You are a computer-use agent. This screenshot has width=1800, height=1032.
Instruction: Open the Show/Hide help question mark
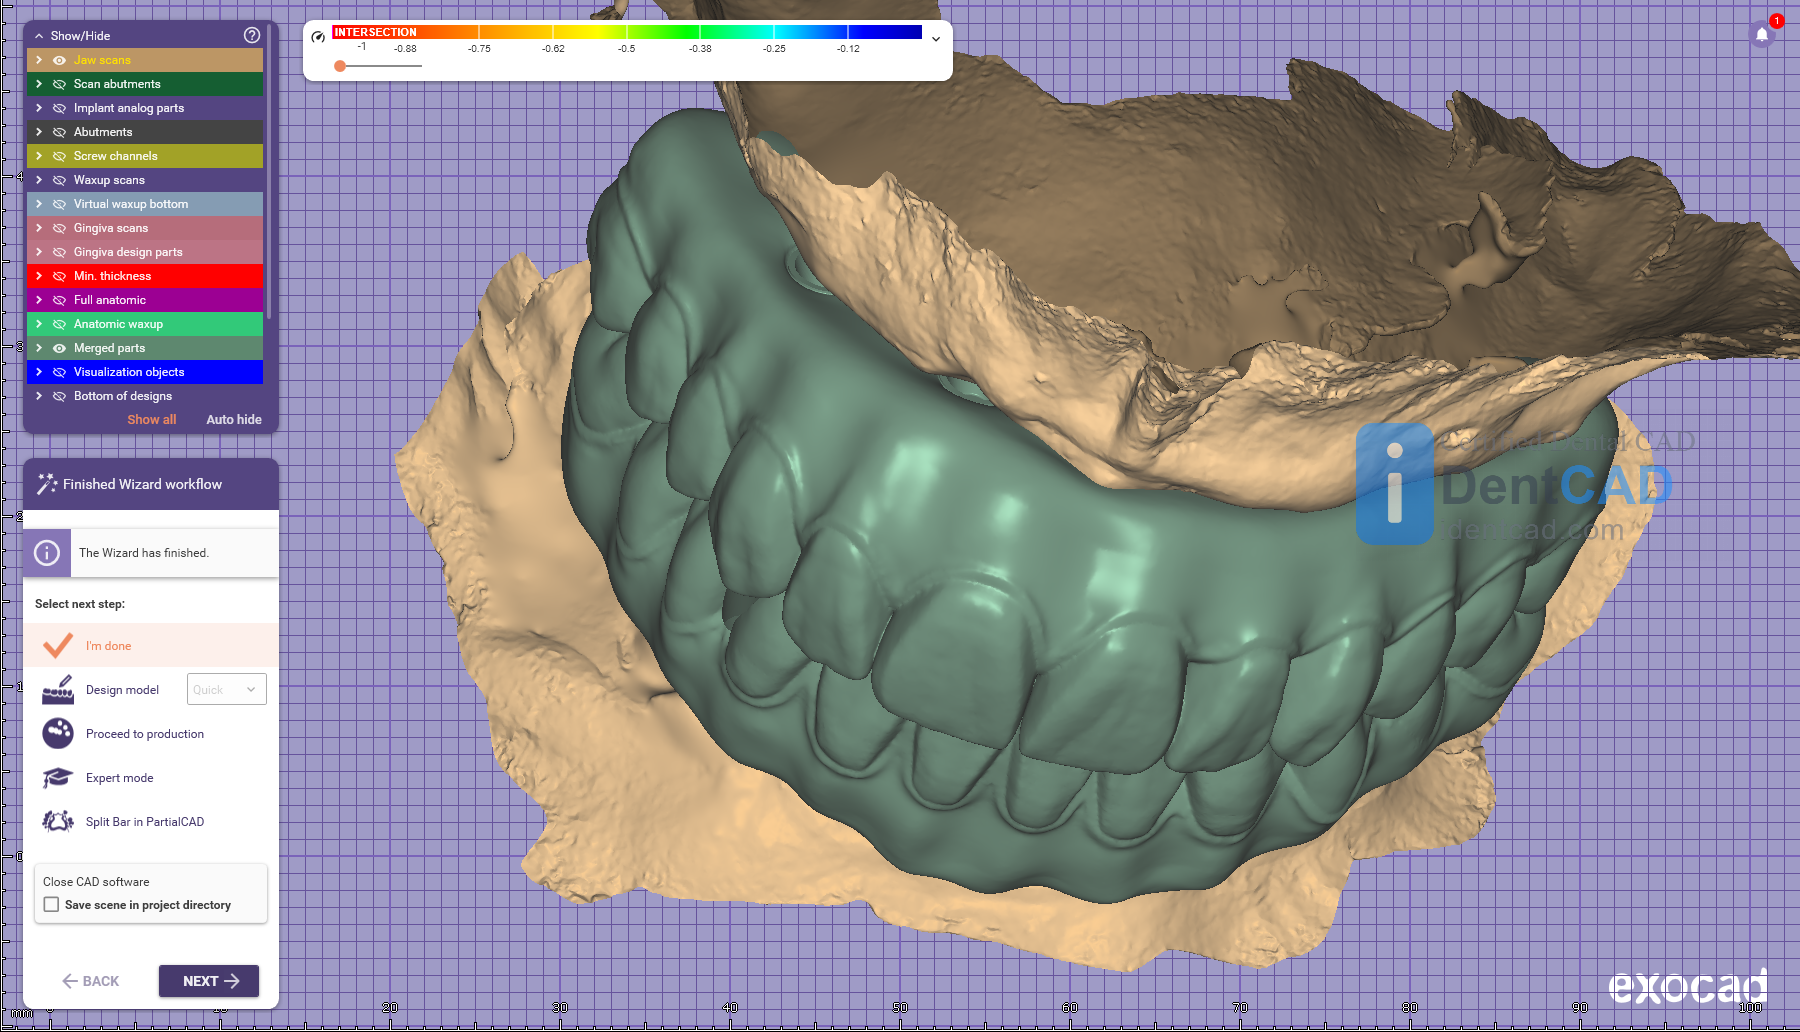(252, 35)
